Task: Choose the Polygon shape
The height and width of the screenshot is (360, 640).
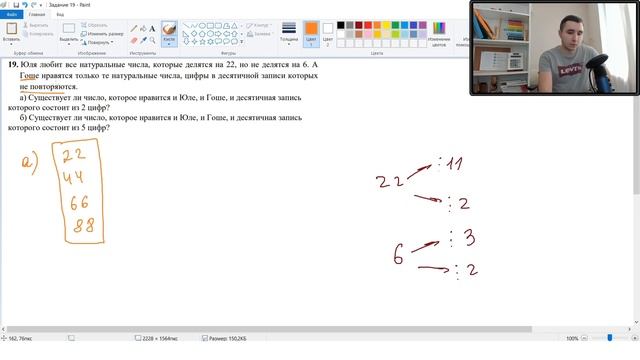Action: 227,26
